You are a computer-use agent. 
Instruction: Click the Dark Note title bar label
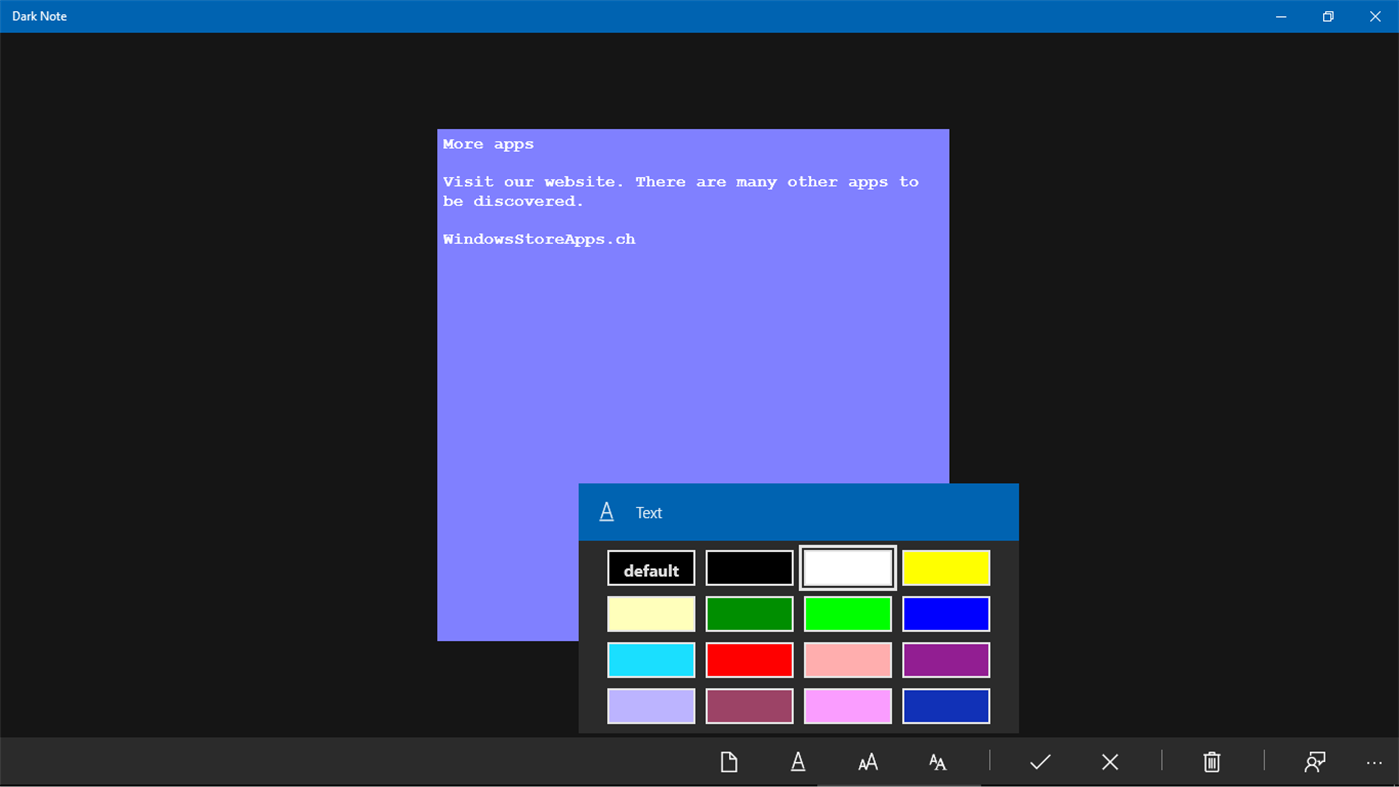(x=39, y=15)
